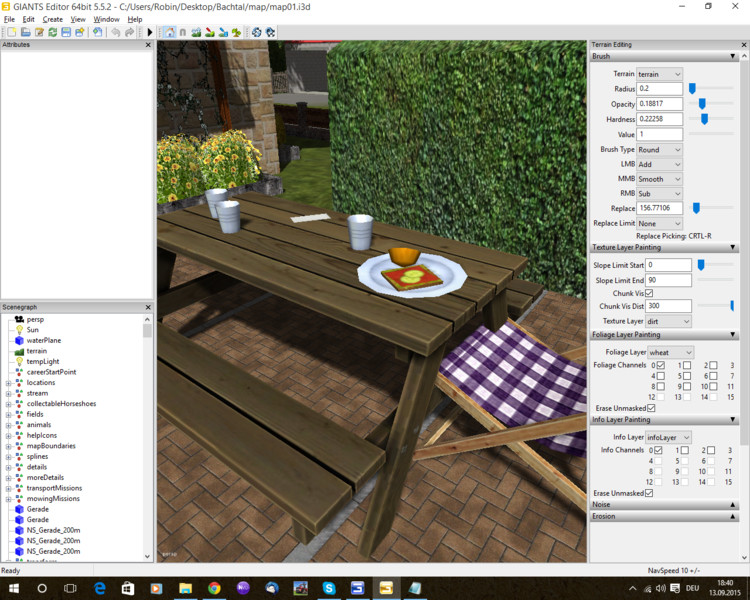
Task: Click the green Reload arrows icon
Action: (52, 32)
